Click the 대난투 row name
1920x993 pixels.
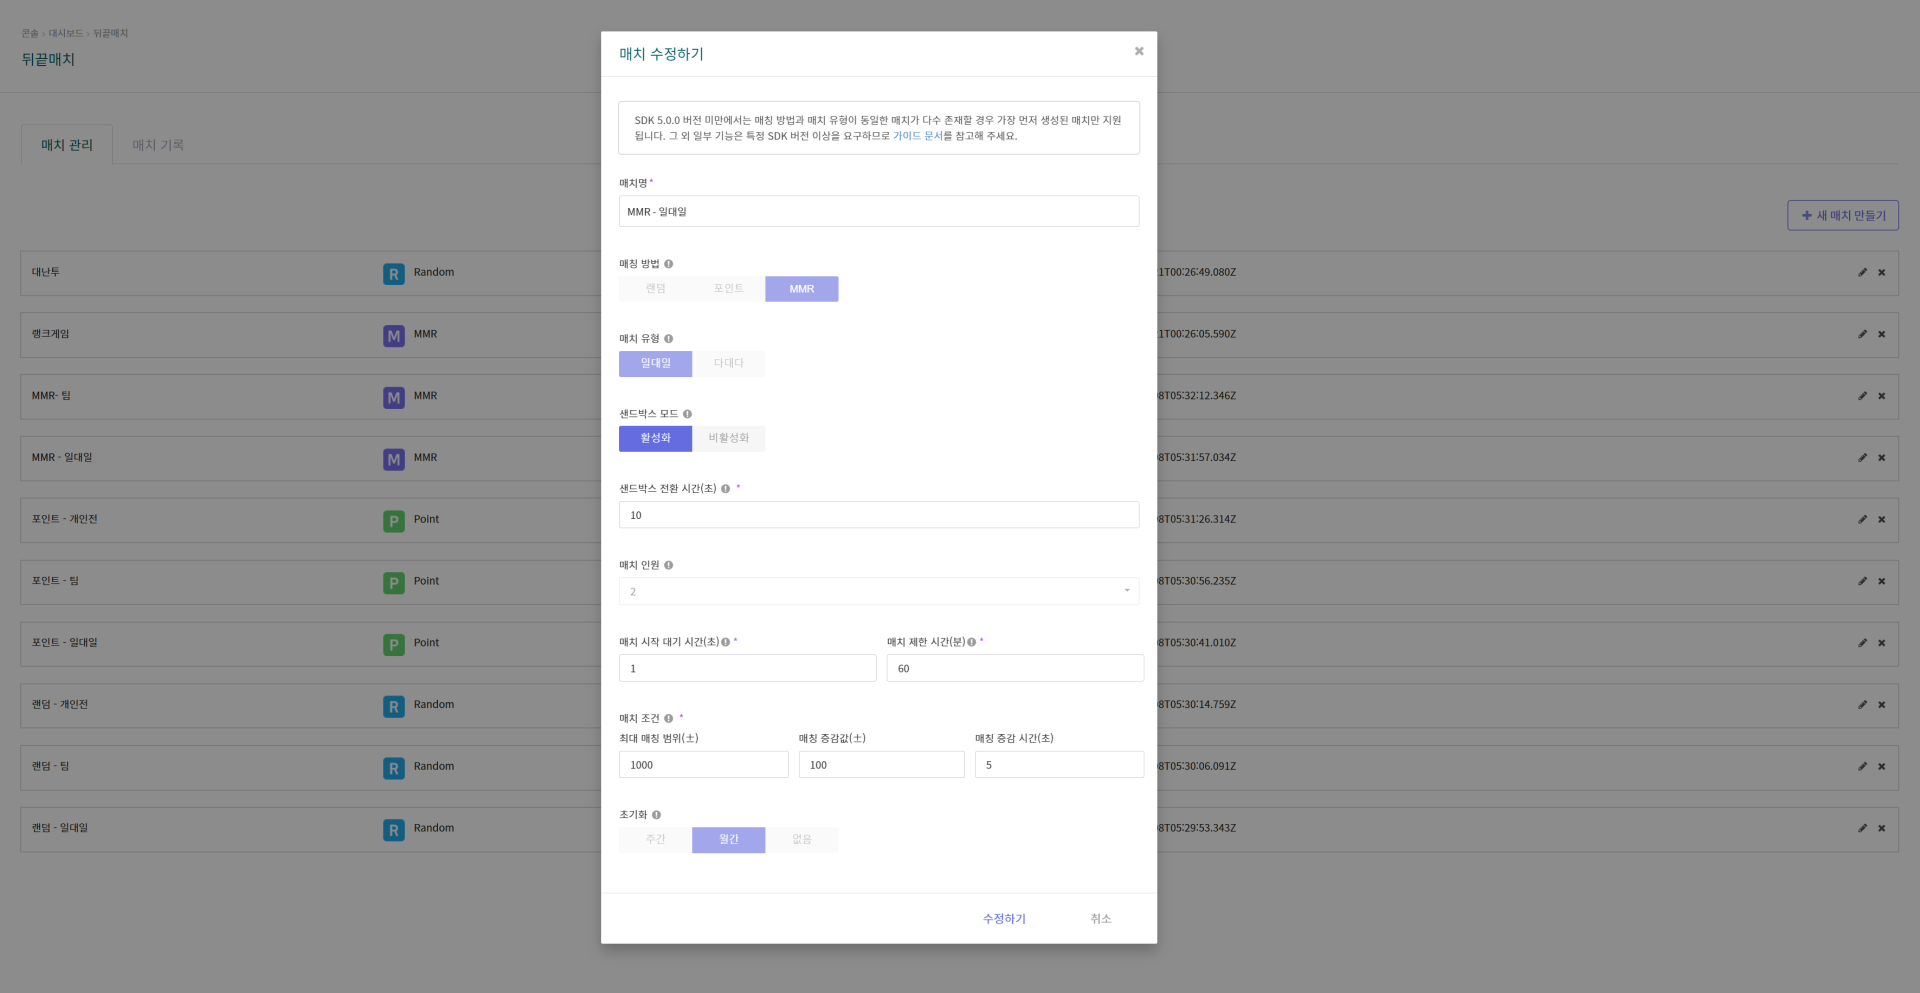click(x=45, y=272)
